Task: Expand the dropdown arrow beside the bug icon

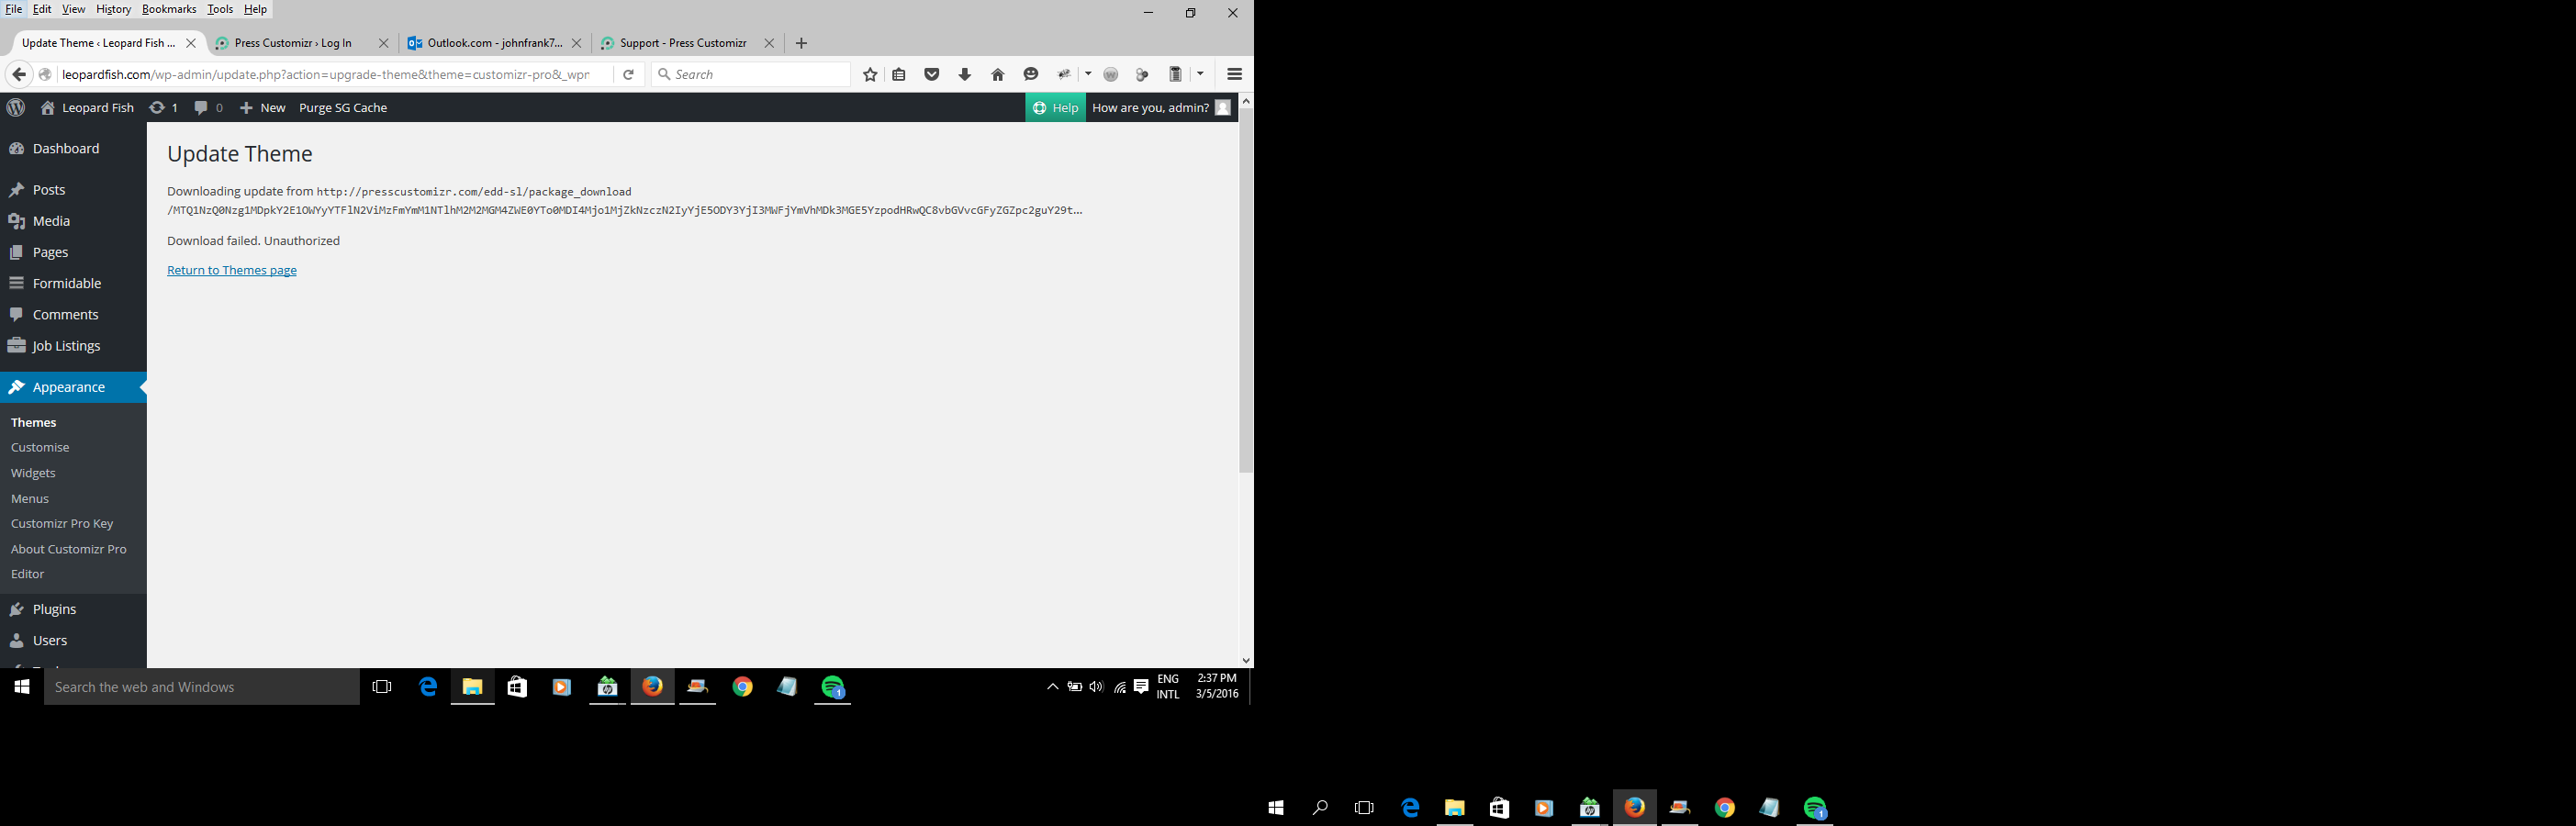Action: 1088,74
